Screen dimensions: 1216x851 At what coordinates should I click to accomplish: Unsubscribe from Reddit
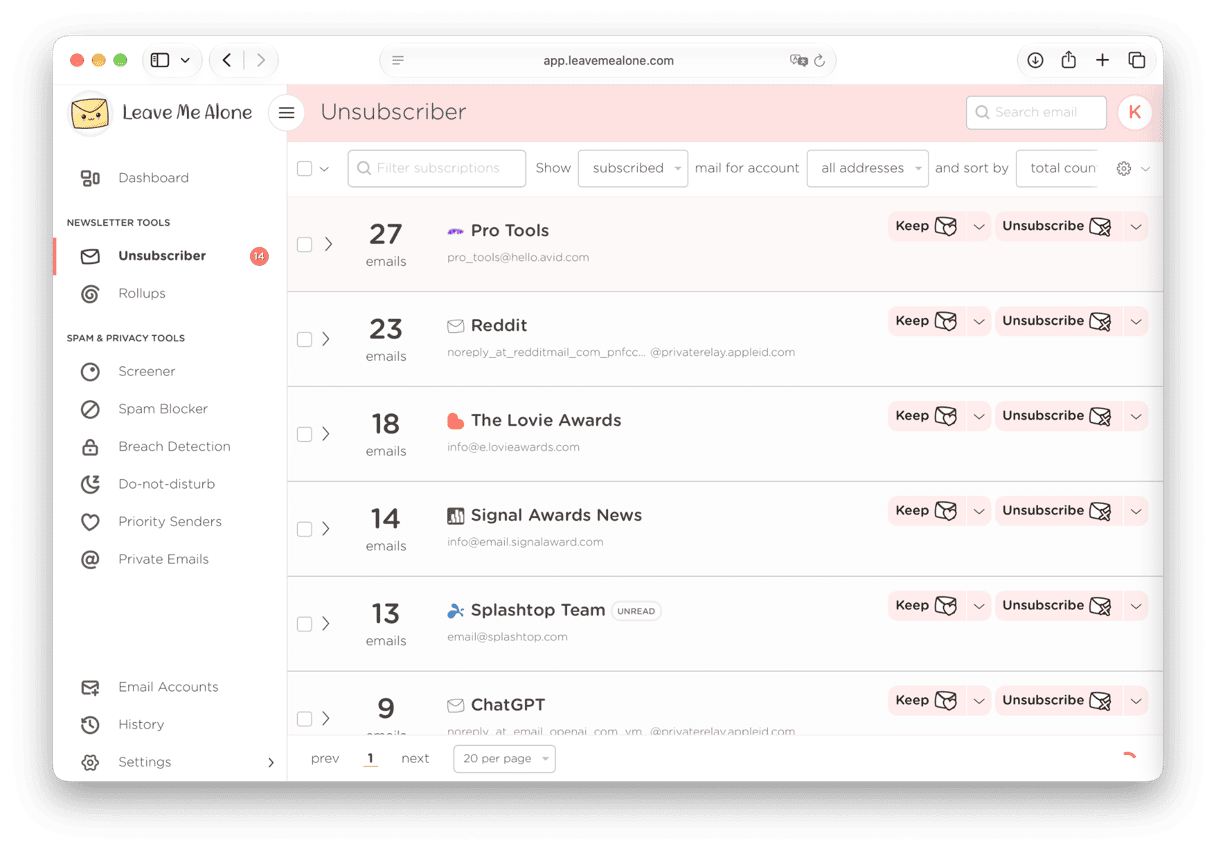tap(1057, 322)
